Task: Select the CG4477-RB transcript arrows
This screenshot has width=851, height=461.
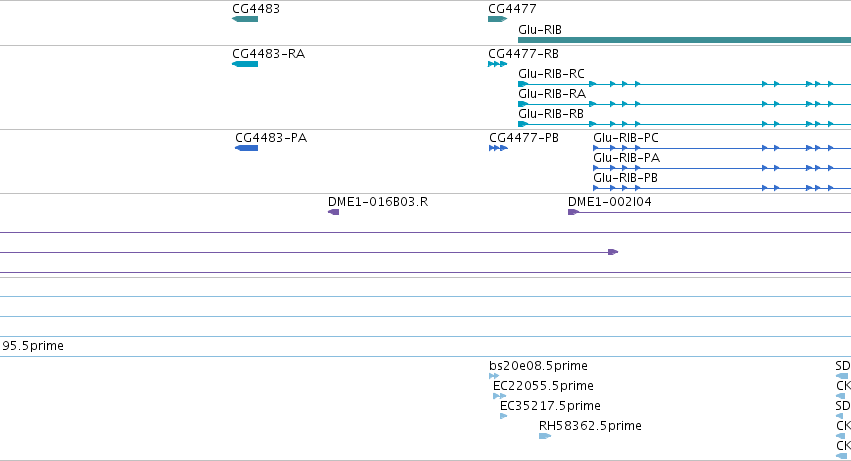Action: (498, 64)
